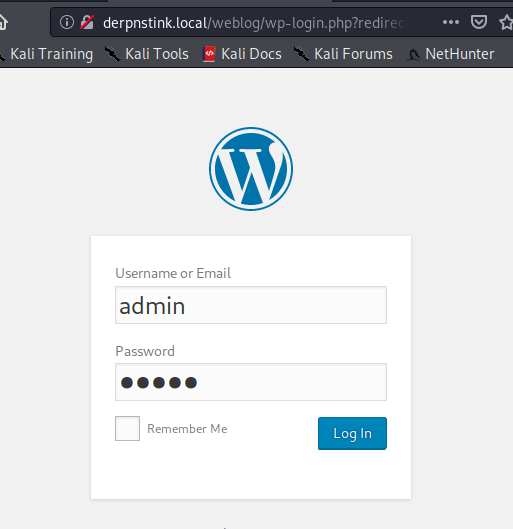
Task: Save page with the Pocket icon
Action: pos(479,22)
